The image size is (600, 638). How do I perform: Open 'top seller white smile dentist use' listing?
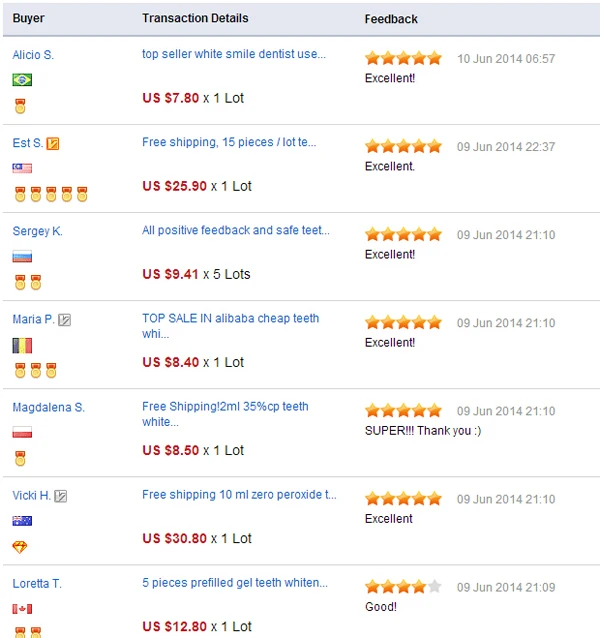(x=234, y=54)
